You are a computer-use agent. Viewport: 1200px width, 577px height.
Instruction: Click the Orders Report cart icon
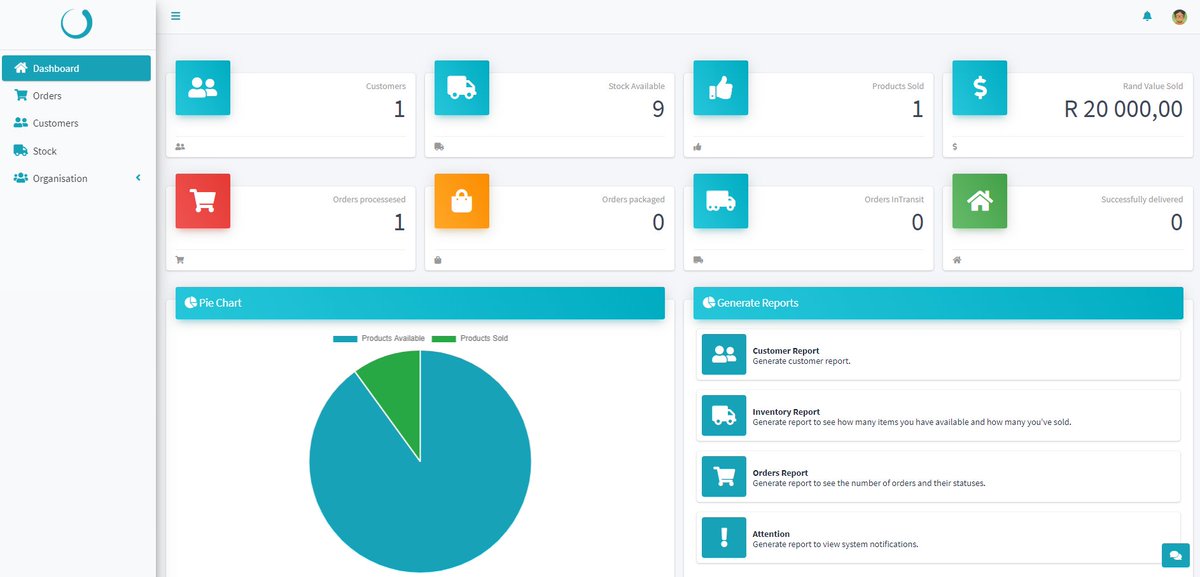[724, 477]
